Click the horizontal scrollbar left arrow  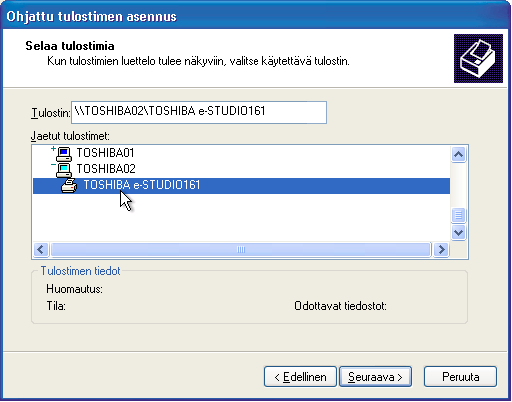(x=41, y=249)
